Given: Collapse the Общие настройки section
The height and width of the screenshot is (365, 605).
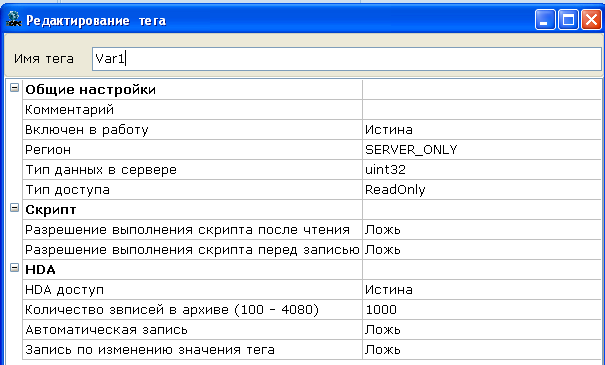Looking at the screenshot, I should (x=14, y=88).
